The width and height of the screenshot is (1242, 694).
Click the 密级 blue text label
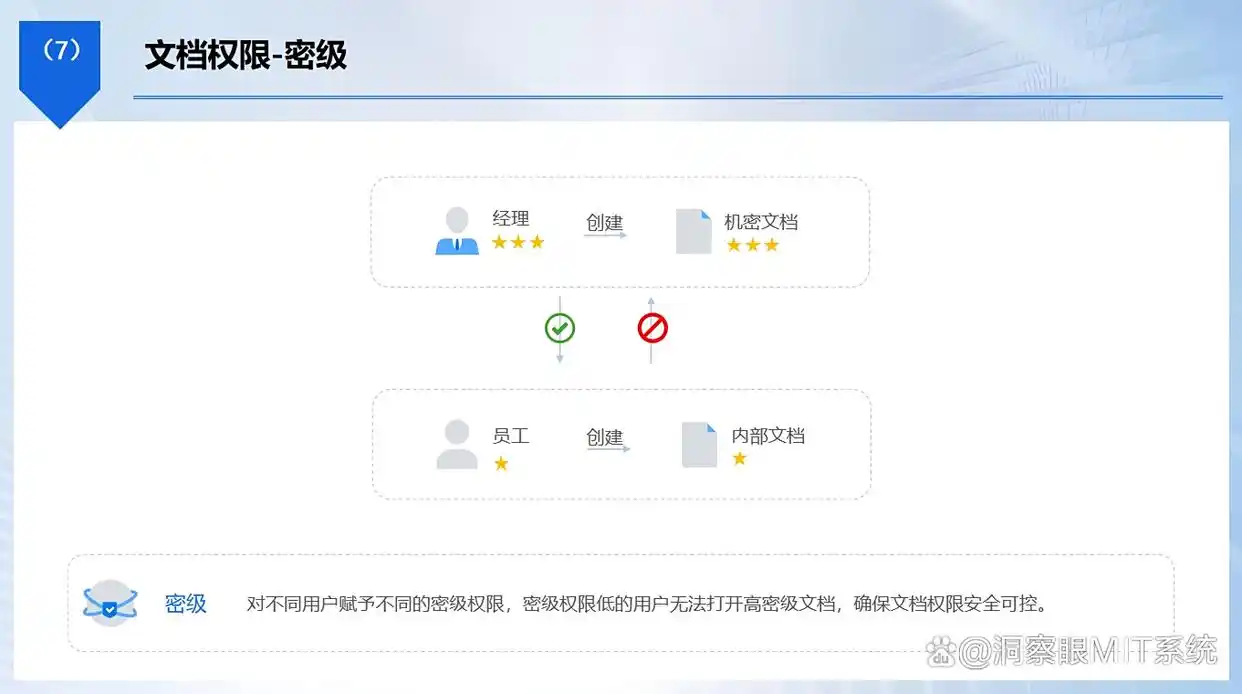tap(184, 601)
